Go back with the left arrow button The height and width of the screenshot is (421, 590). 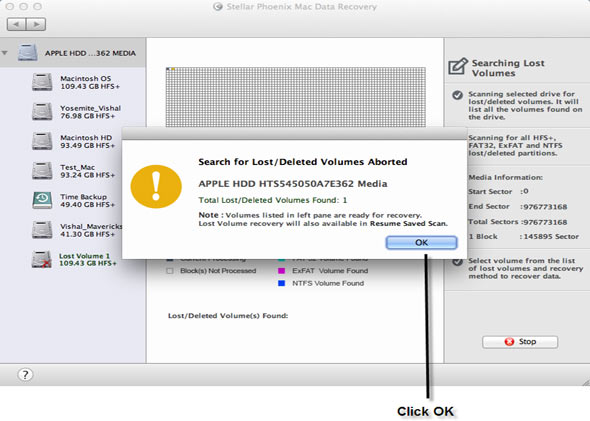click(x=16, y=24)
